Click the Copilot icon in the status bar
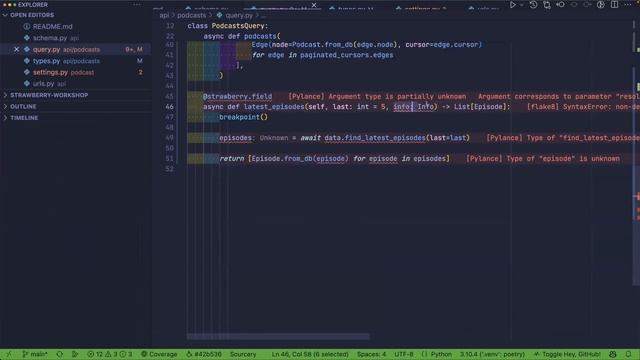Screen dimensions: 640x360 pos(613,354)
